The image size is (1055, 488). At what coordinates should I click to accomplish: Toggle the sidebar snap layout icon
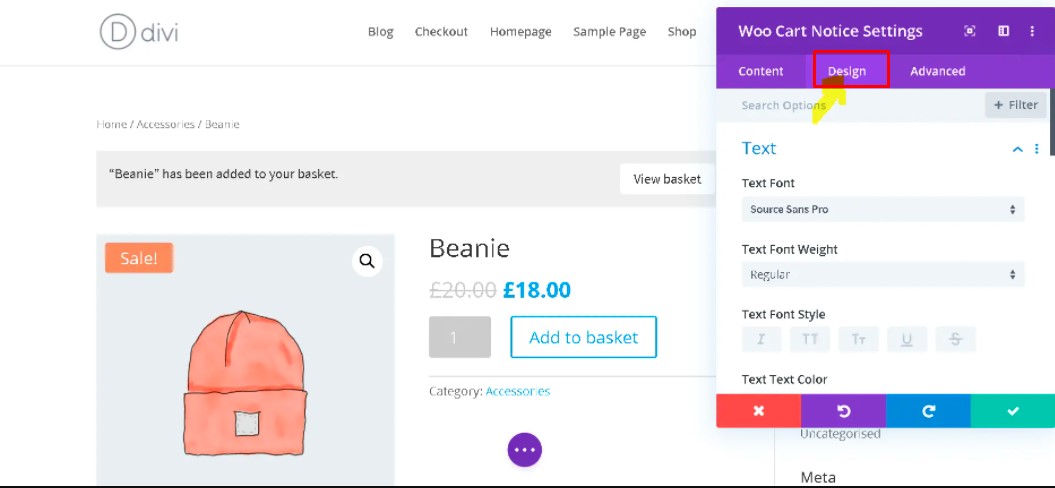click(x=1003, y=31)
